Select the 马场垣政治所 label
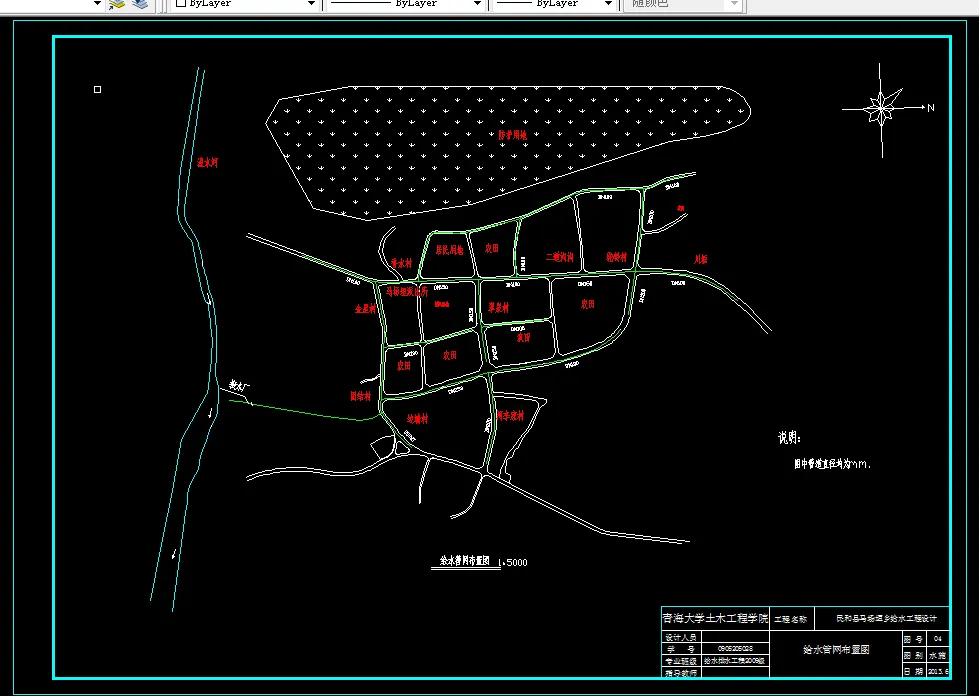 pyautogui.click(x=406, y=291)
